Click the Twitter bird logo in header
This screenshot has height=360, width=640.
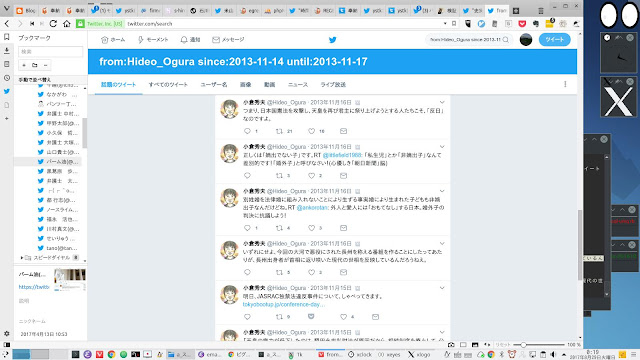pos(333,40)
